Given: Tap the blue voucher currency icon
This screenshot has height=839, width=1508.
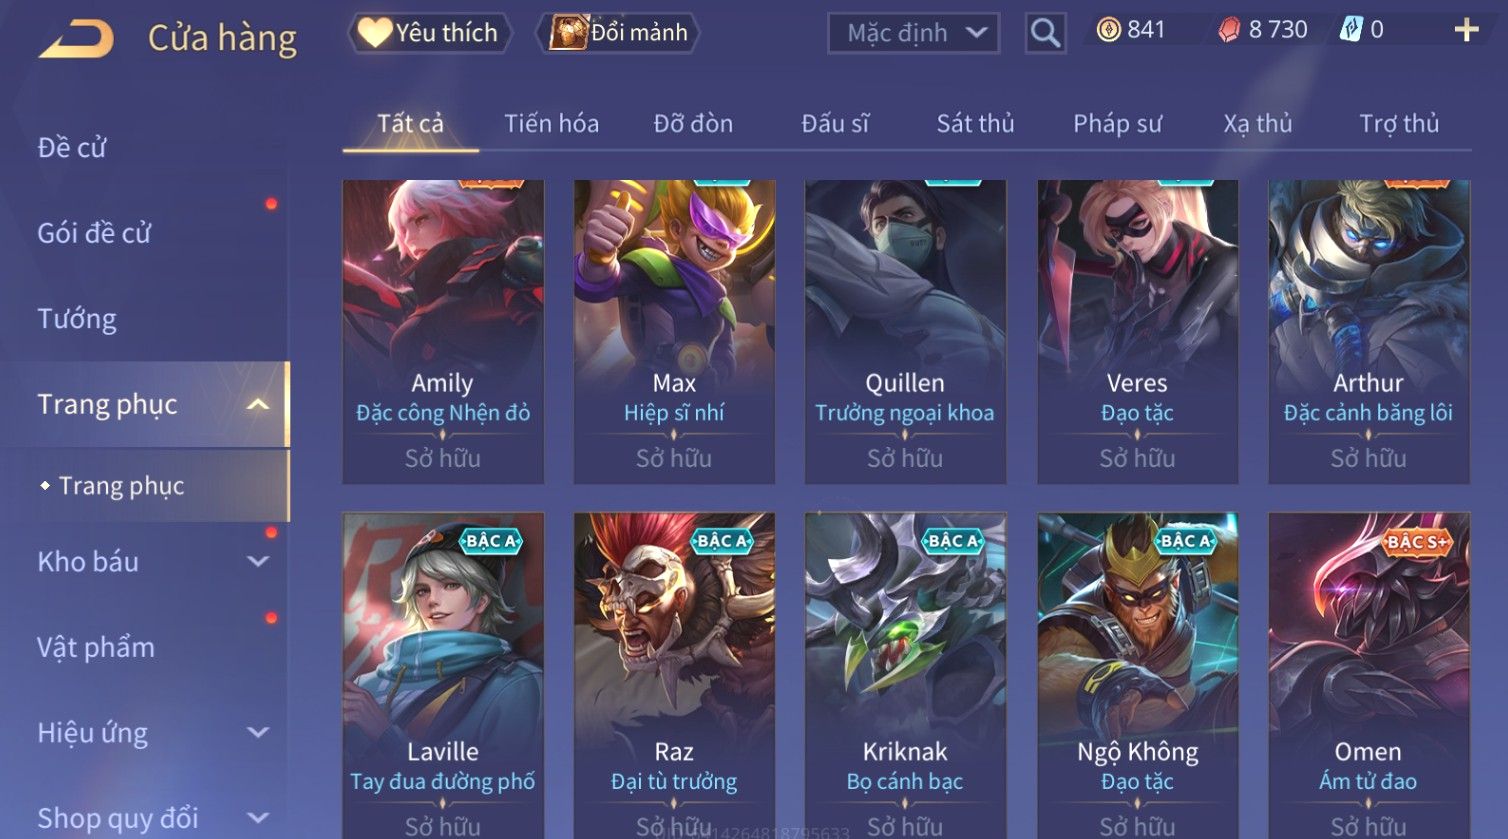Looking at the screenshot, I should [1350, 30].
